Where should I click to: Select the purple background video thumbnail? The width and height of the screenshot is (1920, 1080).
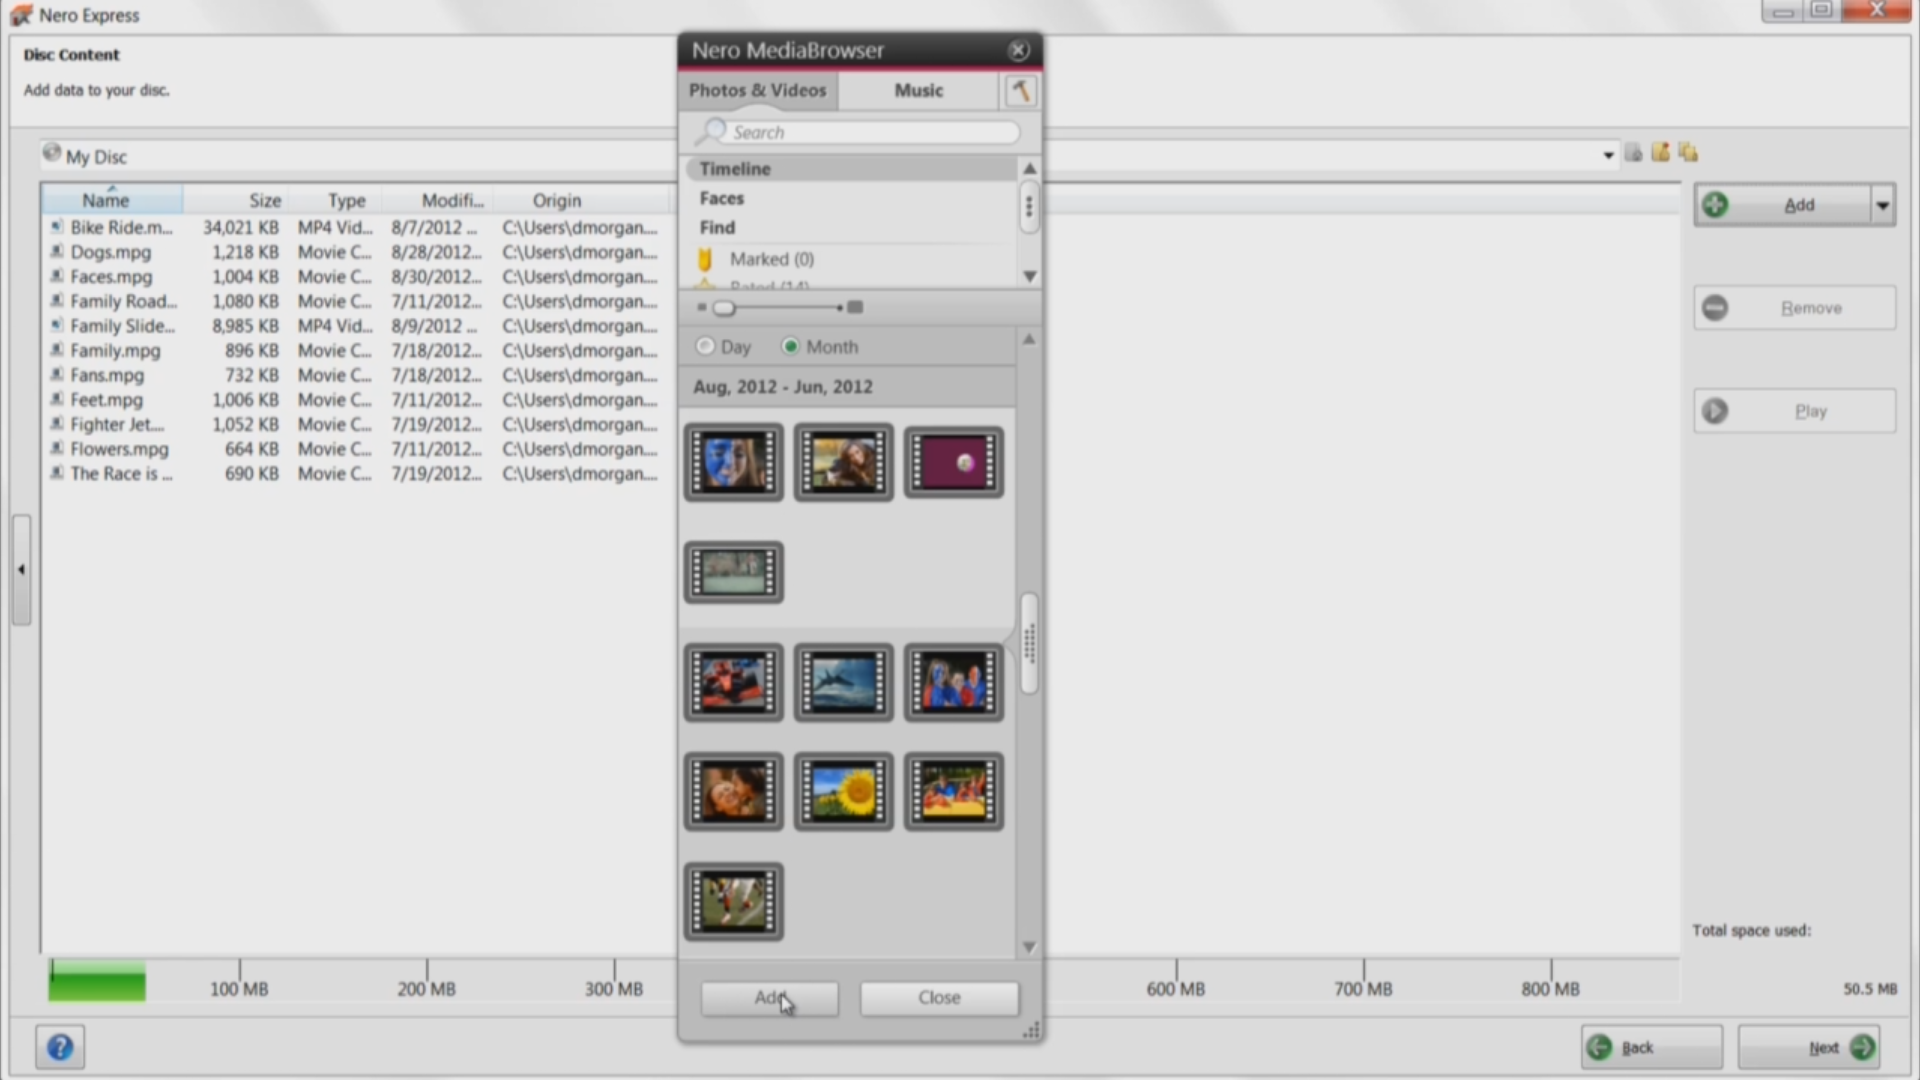(x=954, y=462)
